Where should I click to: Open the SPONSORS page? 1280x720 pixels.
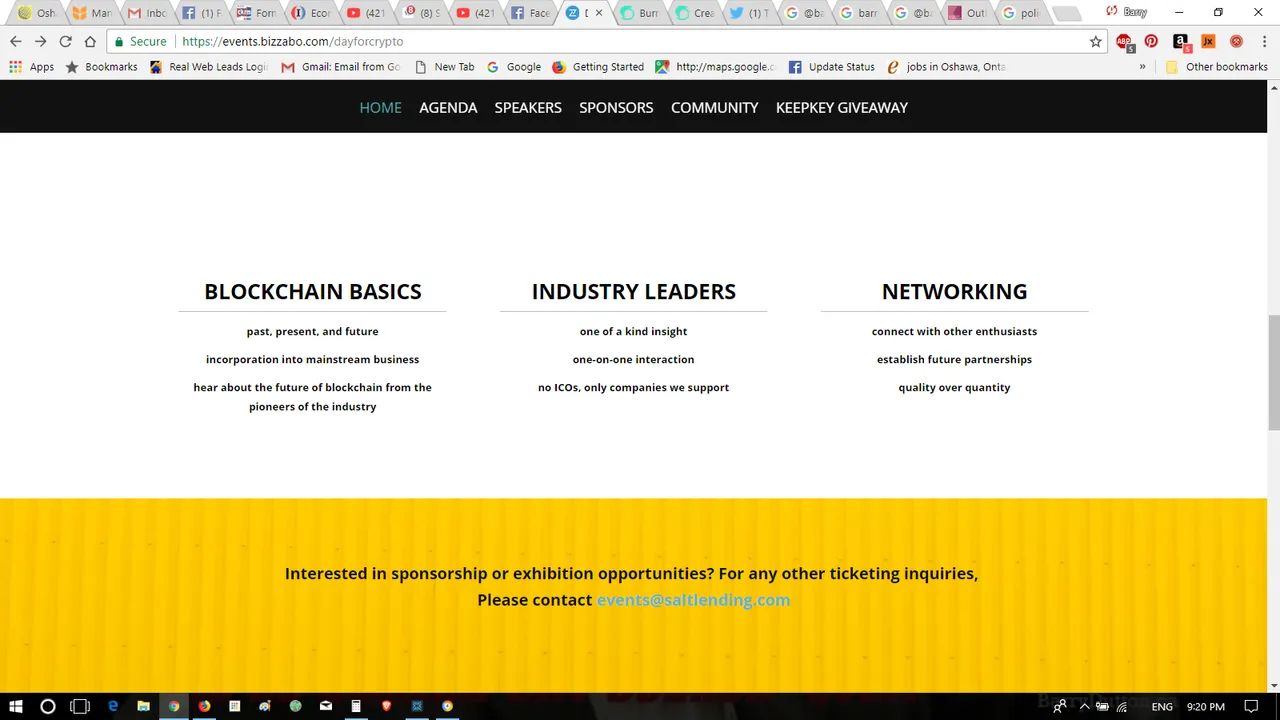click(616, 107)
